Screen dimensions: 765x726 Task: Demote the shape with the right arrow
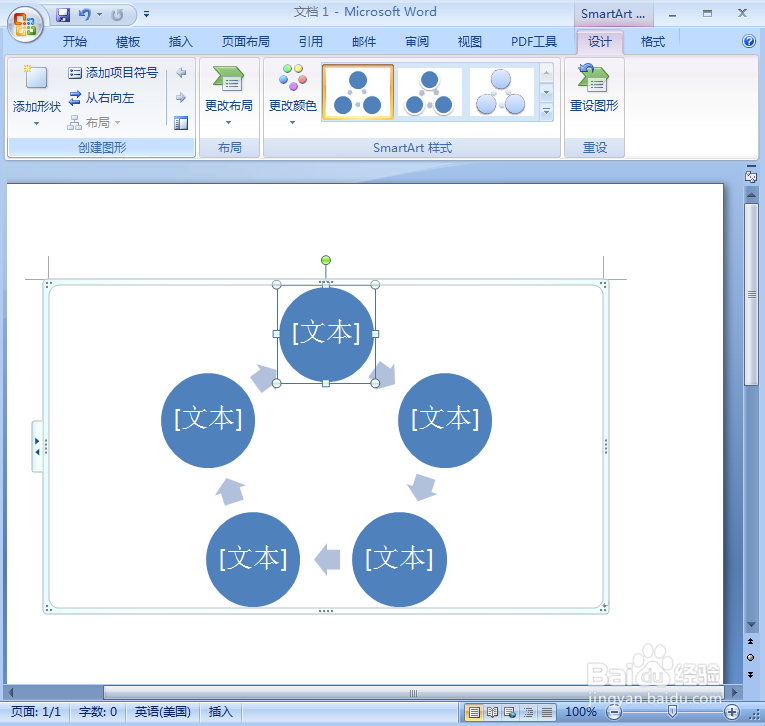(x=181, y=98)
